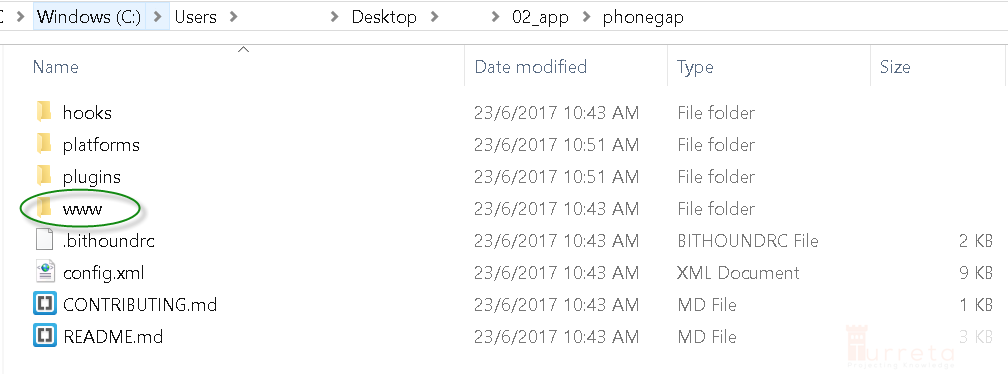Sort files by Size column header
Screen dimensions: 1008x374
[895, 67]
